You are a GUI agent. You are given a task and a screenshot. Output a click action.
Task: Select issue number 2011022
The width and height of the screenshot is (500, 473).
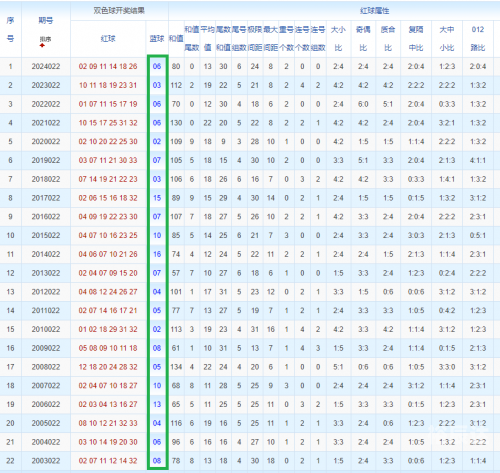(46, 311)
